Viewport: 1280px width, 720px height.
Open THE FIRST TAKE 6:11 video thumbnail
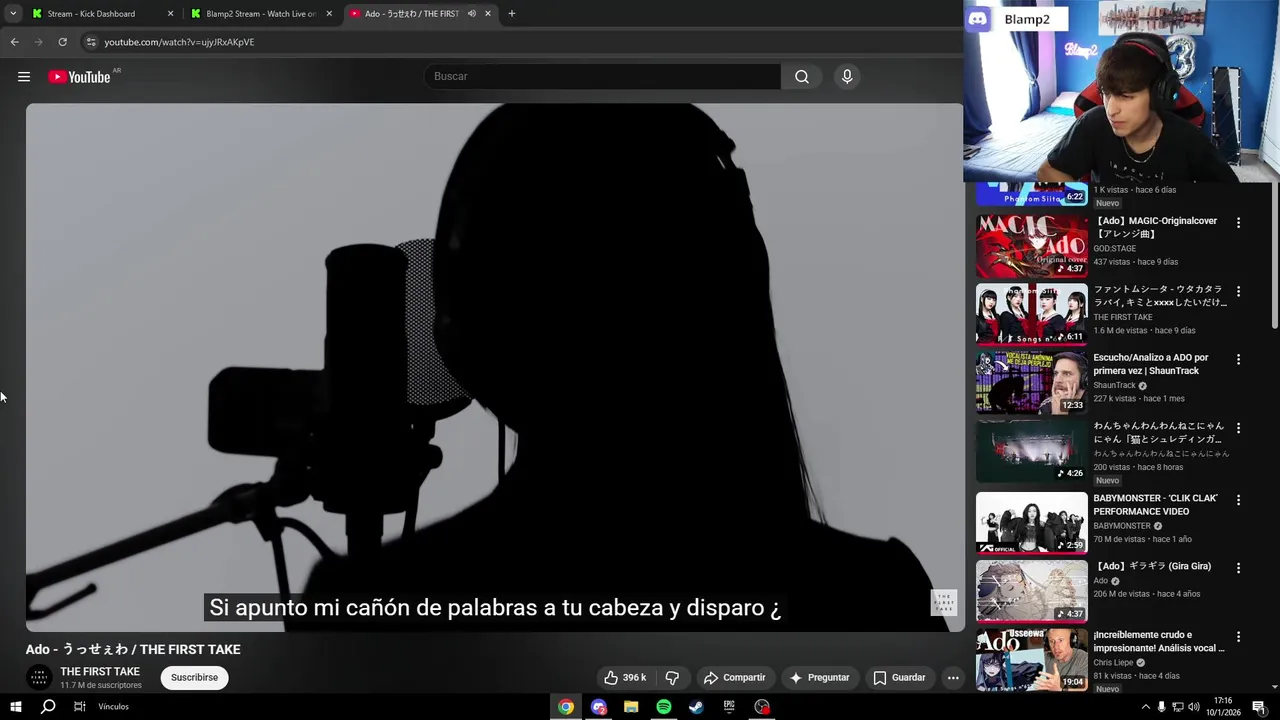(x=1031, y=314)
